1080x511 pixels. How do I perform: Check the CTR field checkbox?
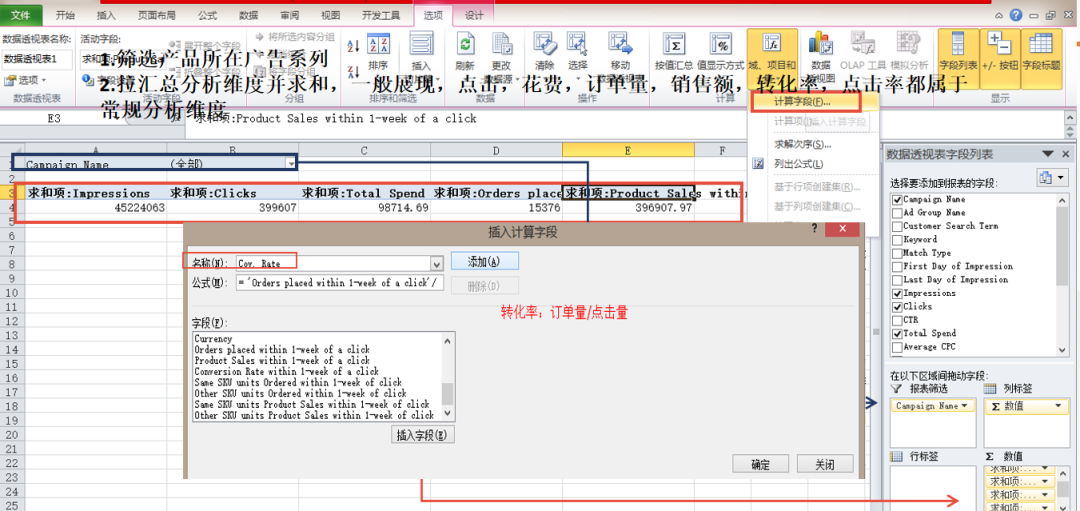pyautogui.click(x=897, y=320)
